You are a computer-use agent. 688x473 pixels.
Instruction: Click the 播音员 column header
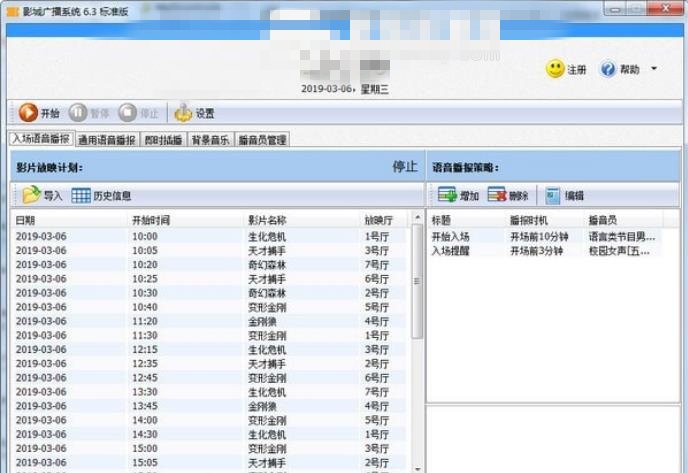tap(624, 220)
